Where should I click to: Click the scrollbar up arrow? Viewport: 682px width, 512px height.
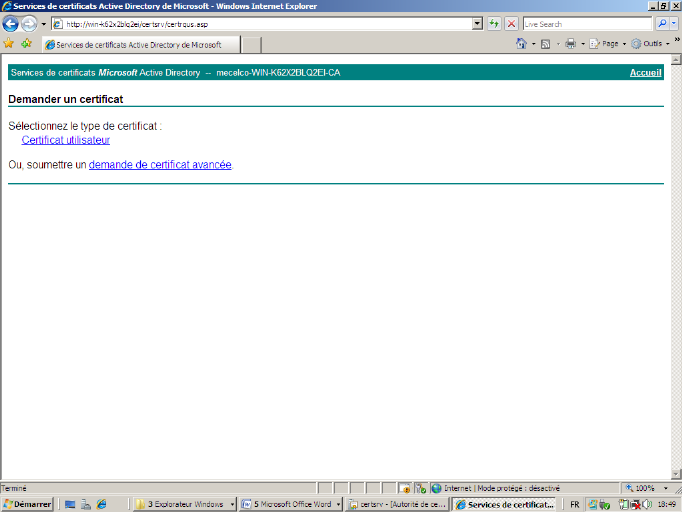(x=676, y=60)
